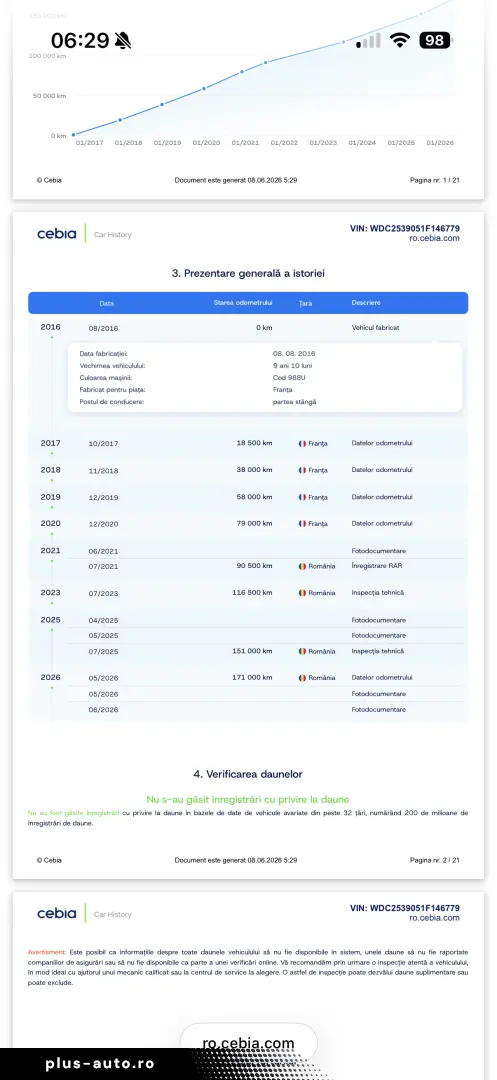Viewport: 497px width, 1080px height.
Task: Click the 50 000 km chart axis label
Action: [x=50, y=96]
